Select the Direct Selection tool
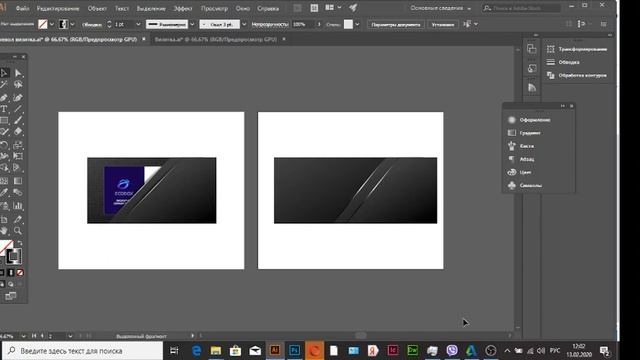 point(18,73)
